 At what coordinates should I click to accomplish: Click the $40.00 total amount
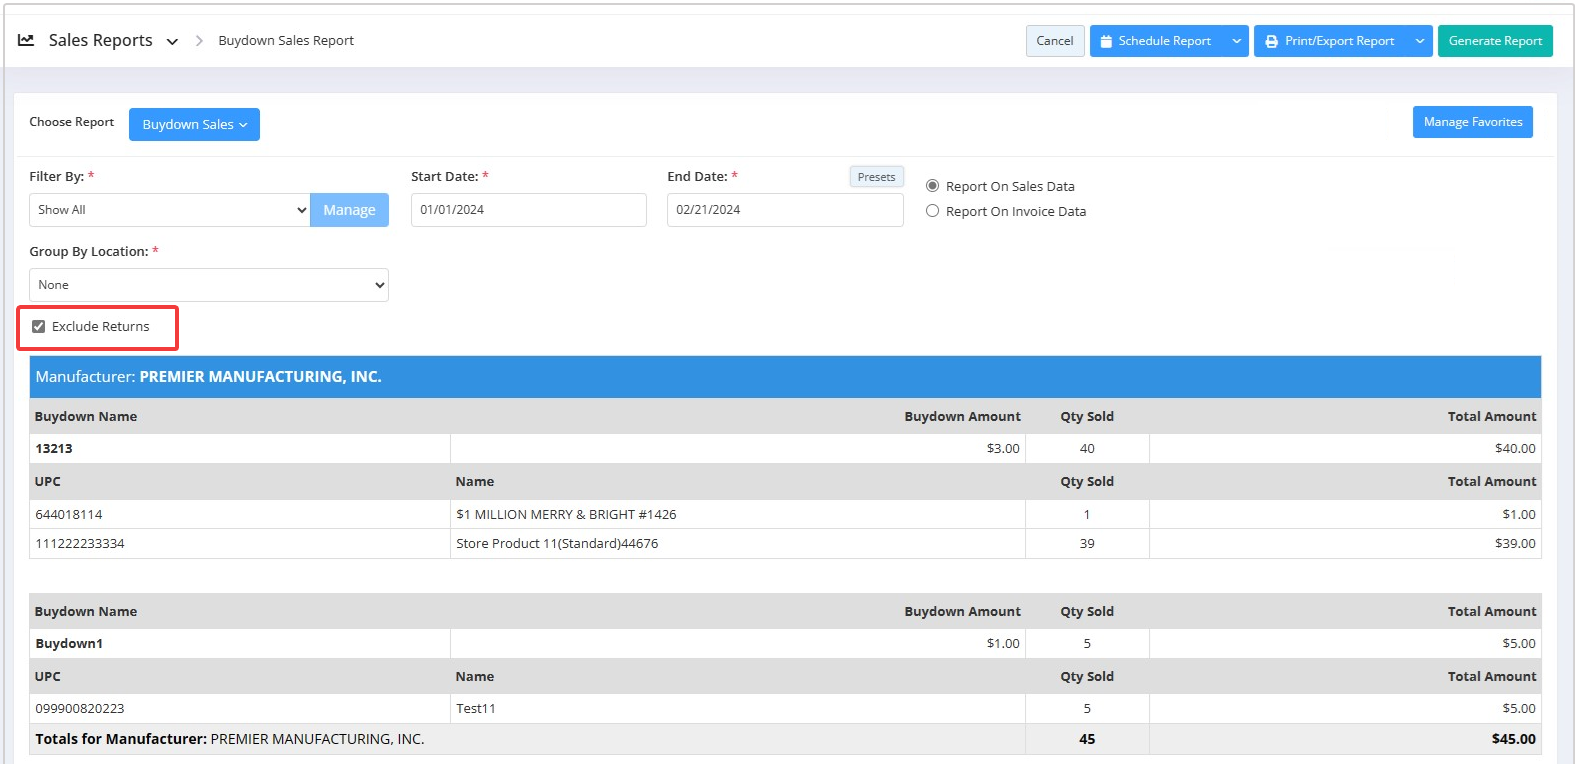pos(1515,449)
